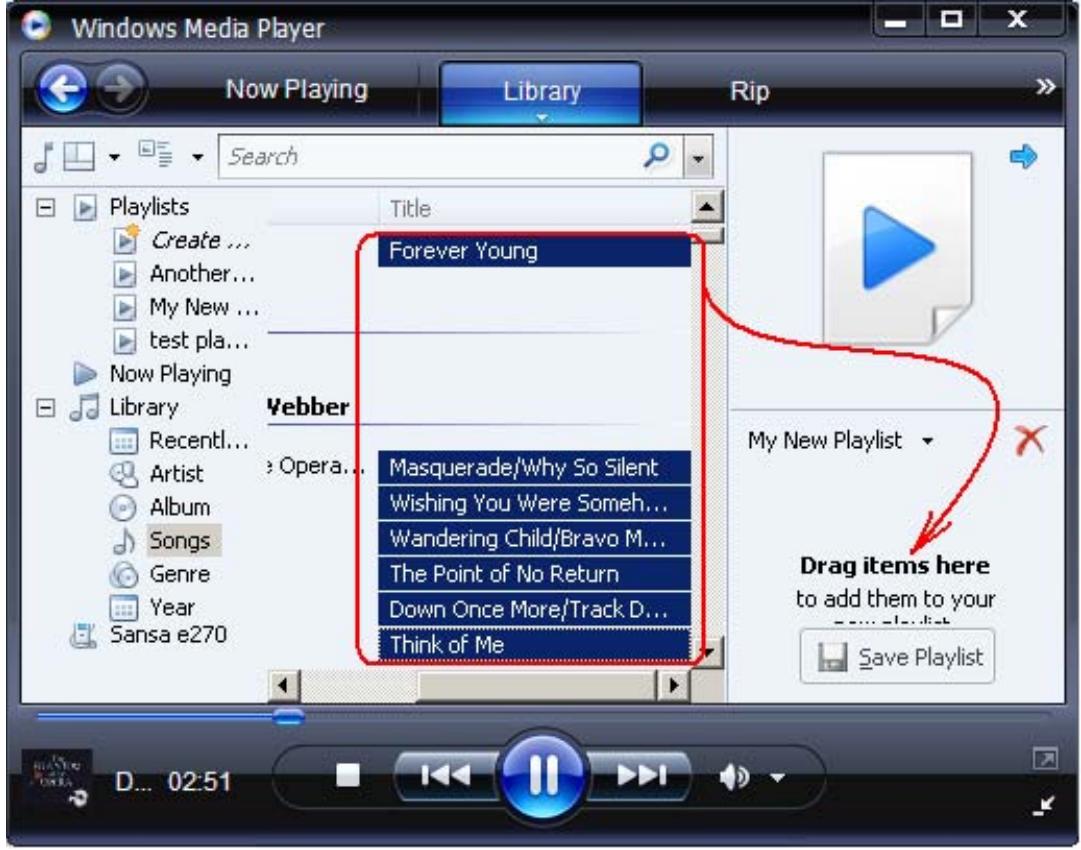Open the Library tab
This screenshot has width=1081, height=850.
point(541,91)
